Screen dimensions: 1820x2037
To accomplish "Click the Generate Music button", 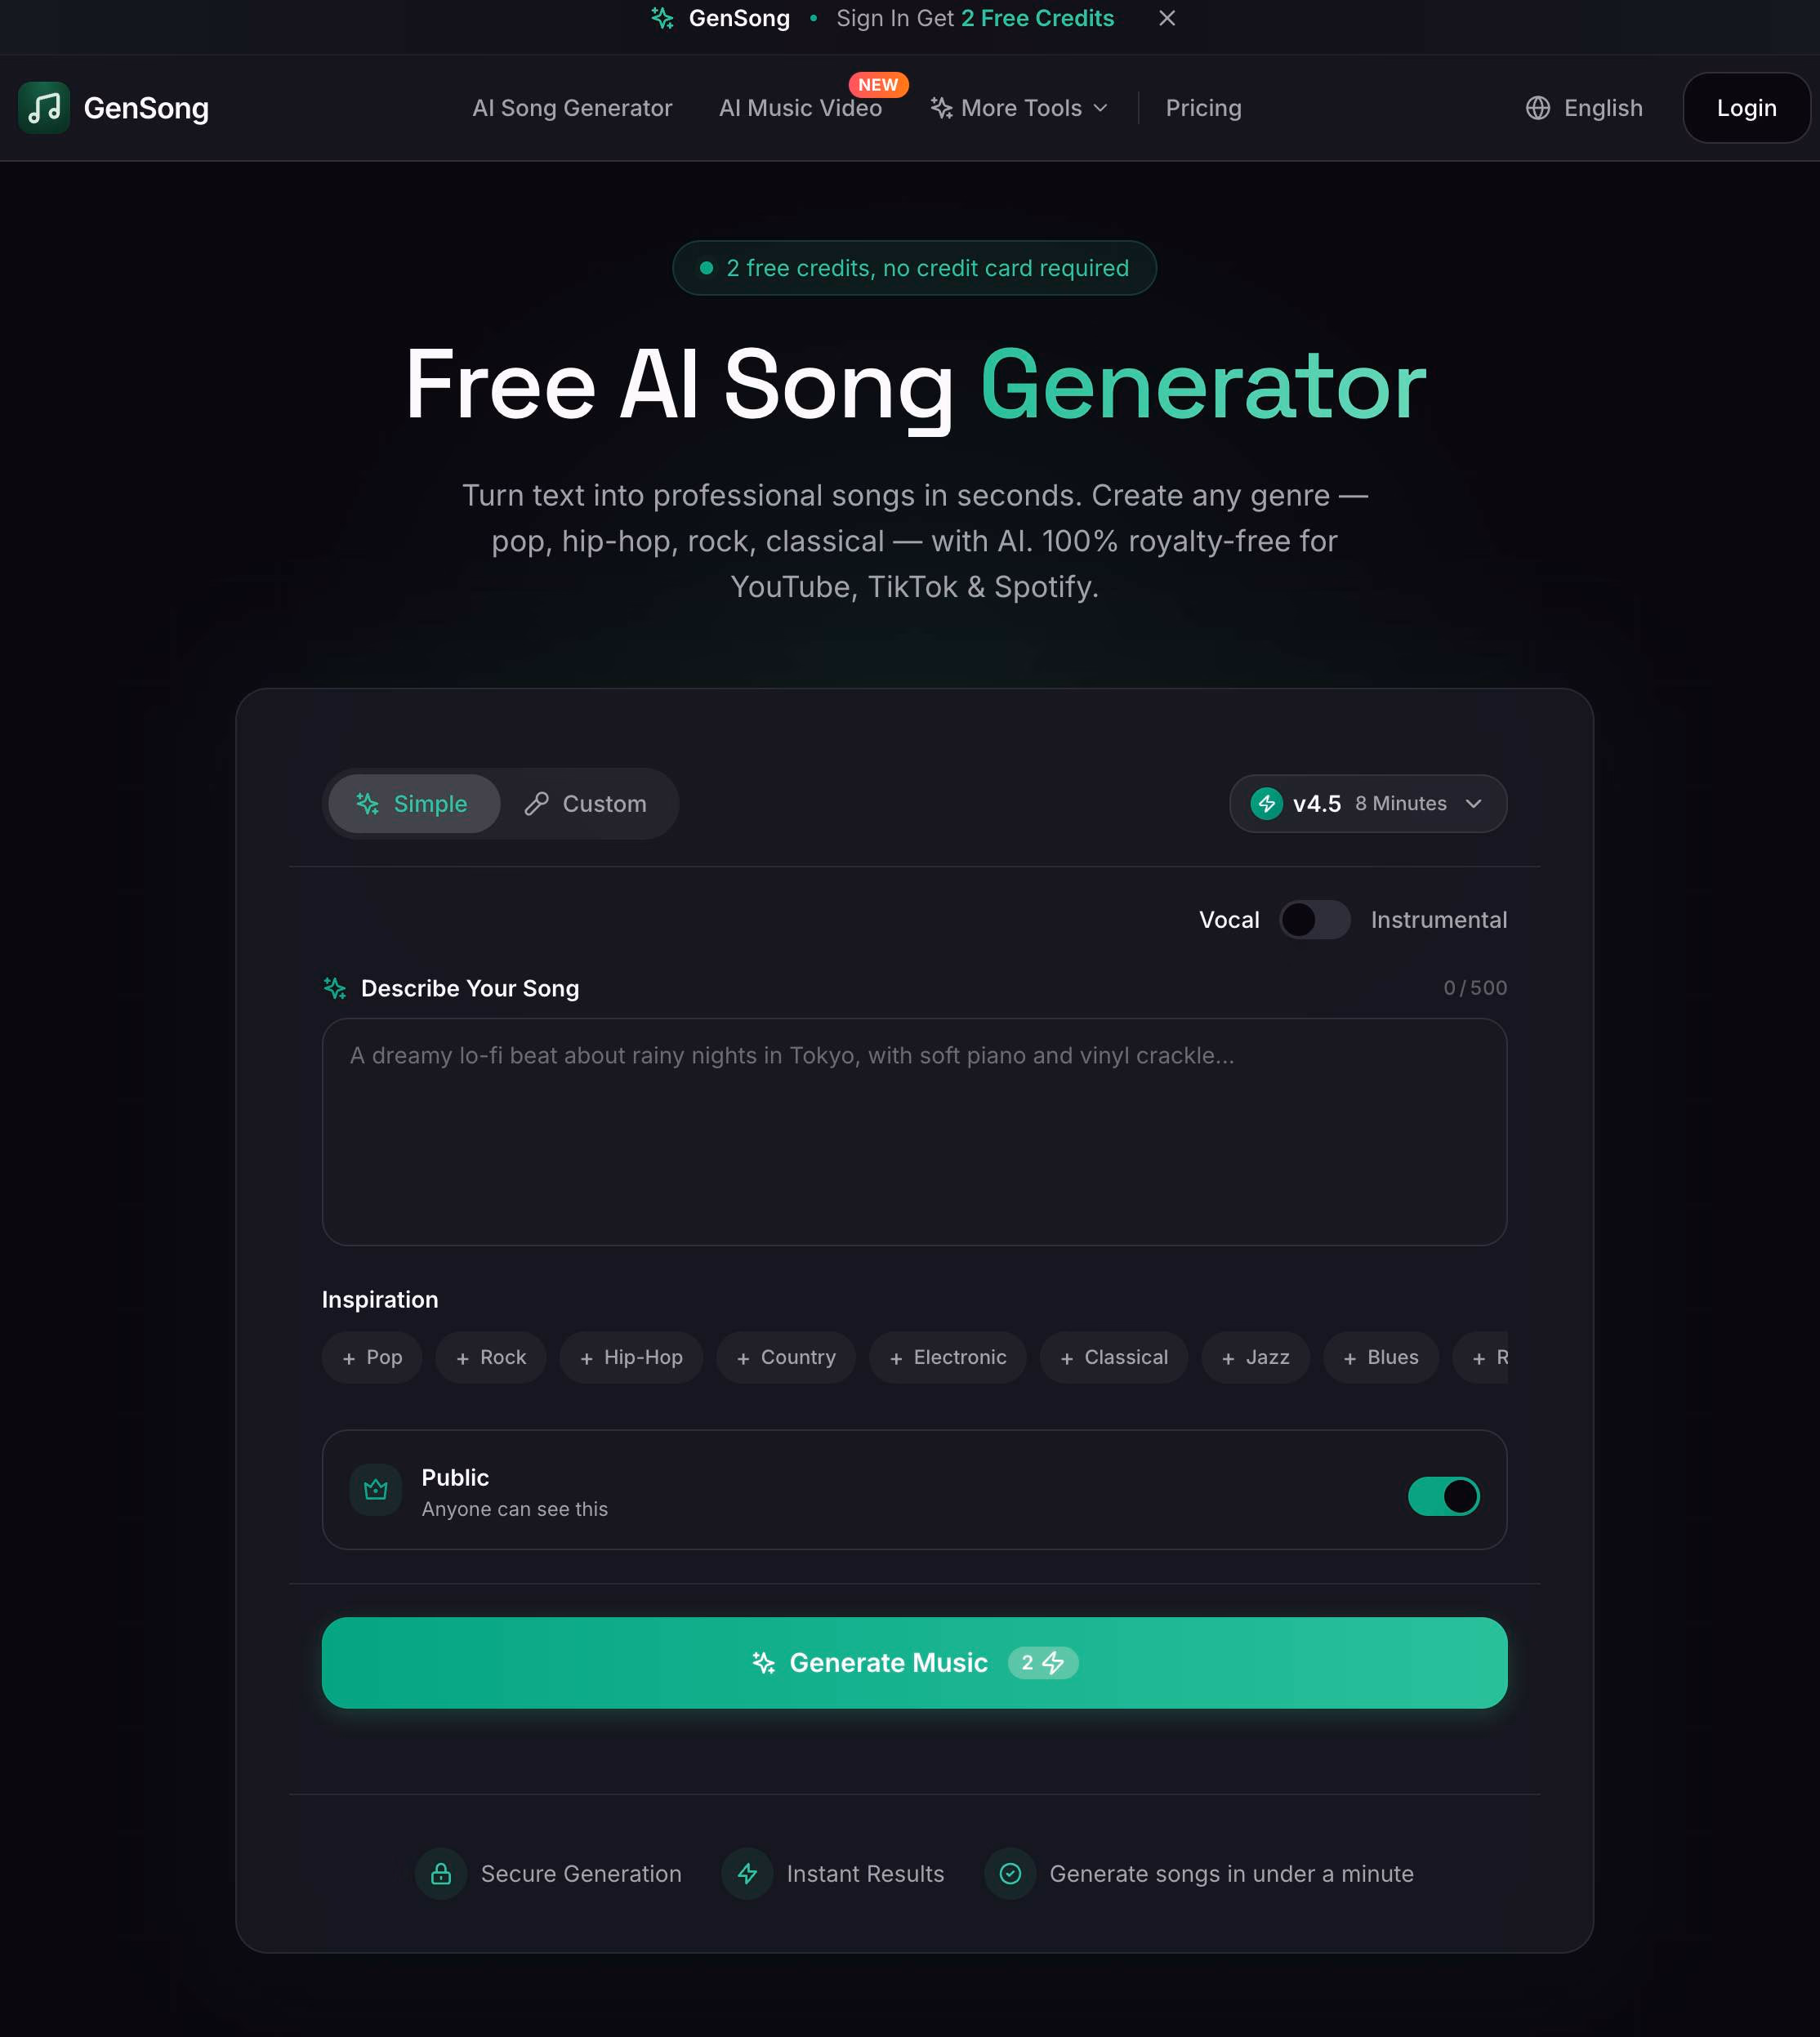I will 914,1663.
